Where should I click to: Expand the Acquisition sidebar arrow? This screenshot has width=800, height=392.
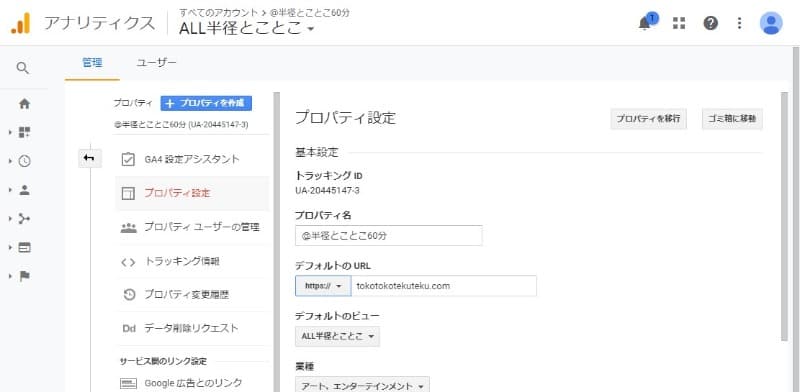[10, 218]
